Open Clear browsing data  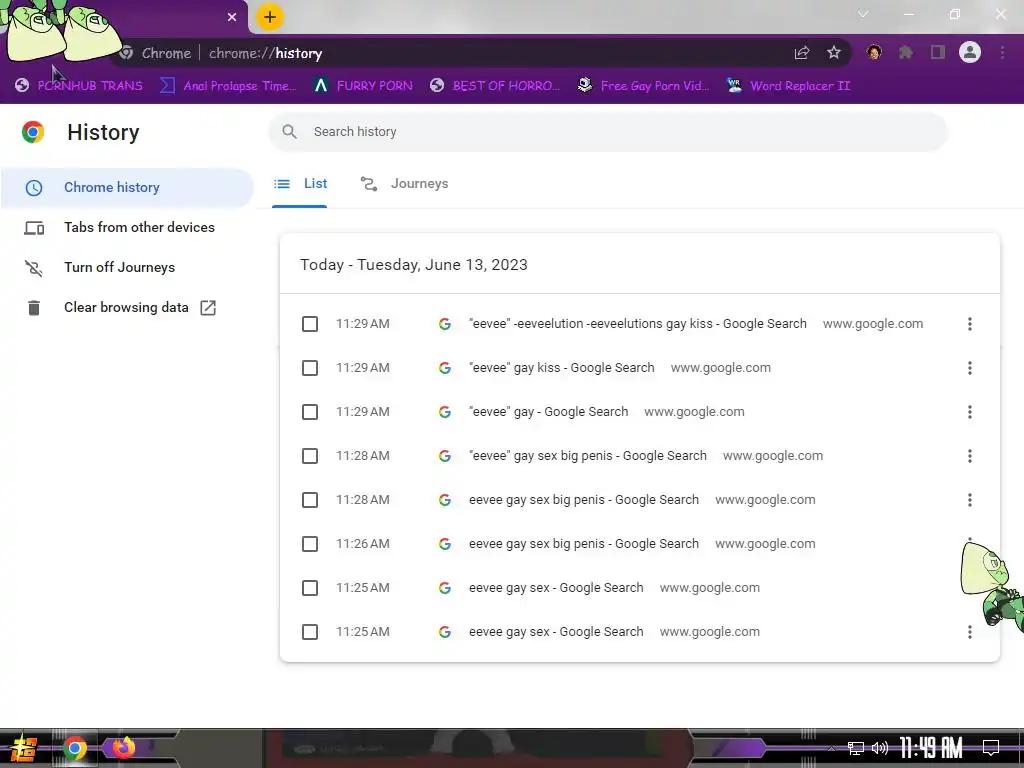click(127, 308)
